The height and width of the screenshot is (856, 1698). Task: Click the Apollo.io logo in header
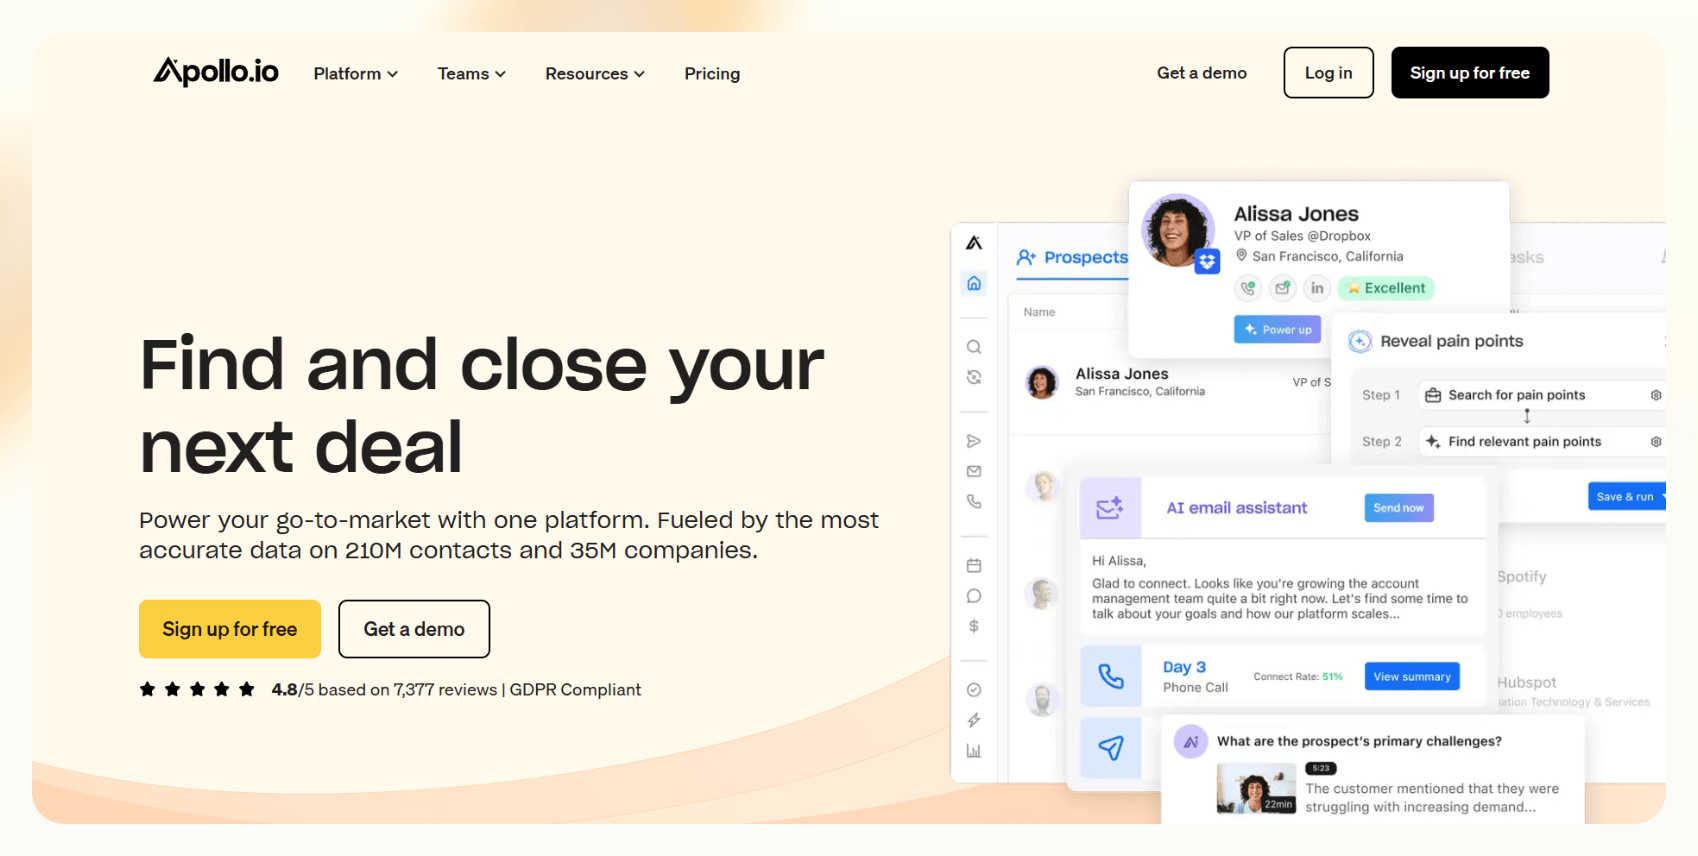pyautogui.click(x=215, y=71)
